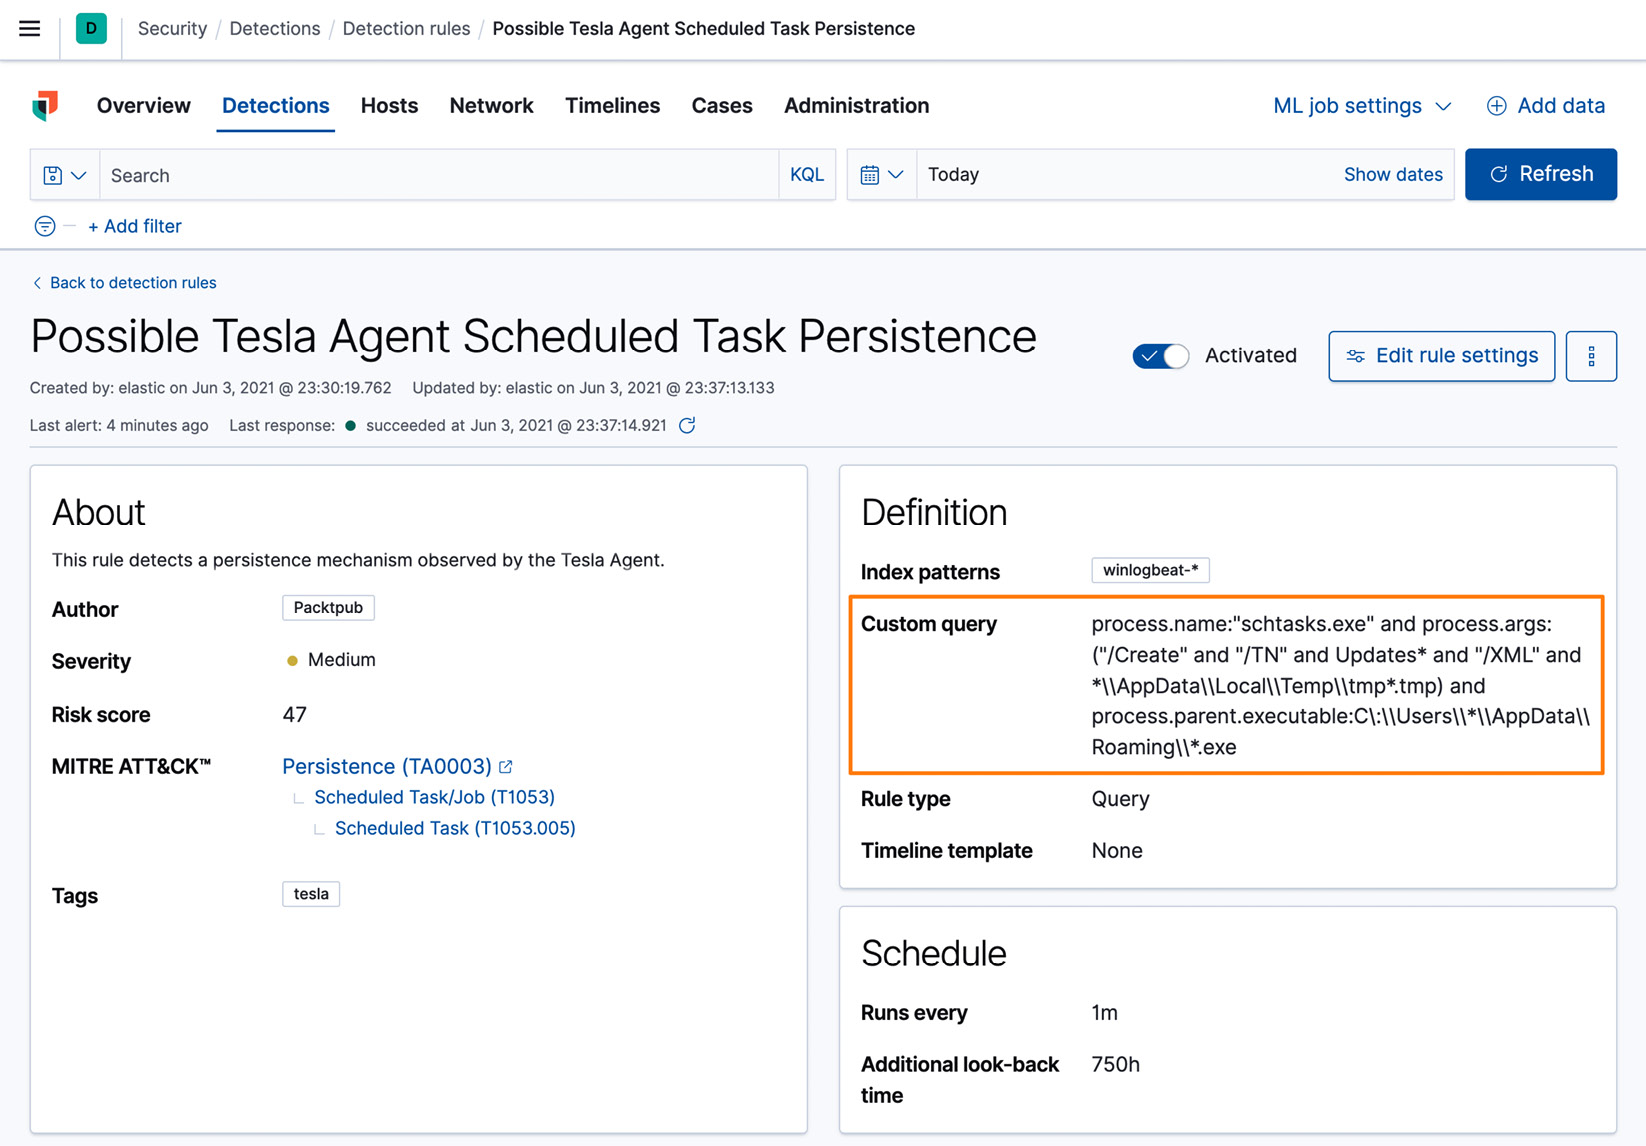Click the 750h look-back value
Viewport: 1646px width, 1146px height.
[1116, 1065]
